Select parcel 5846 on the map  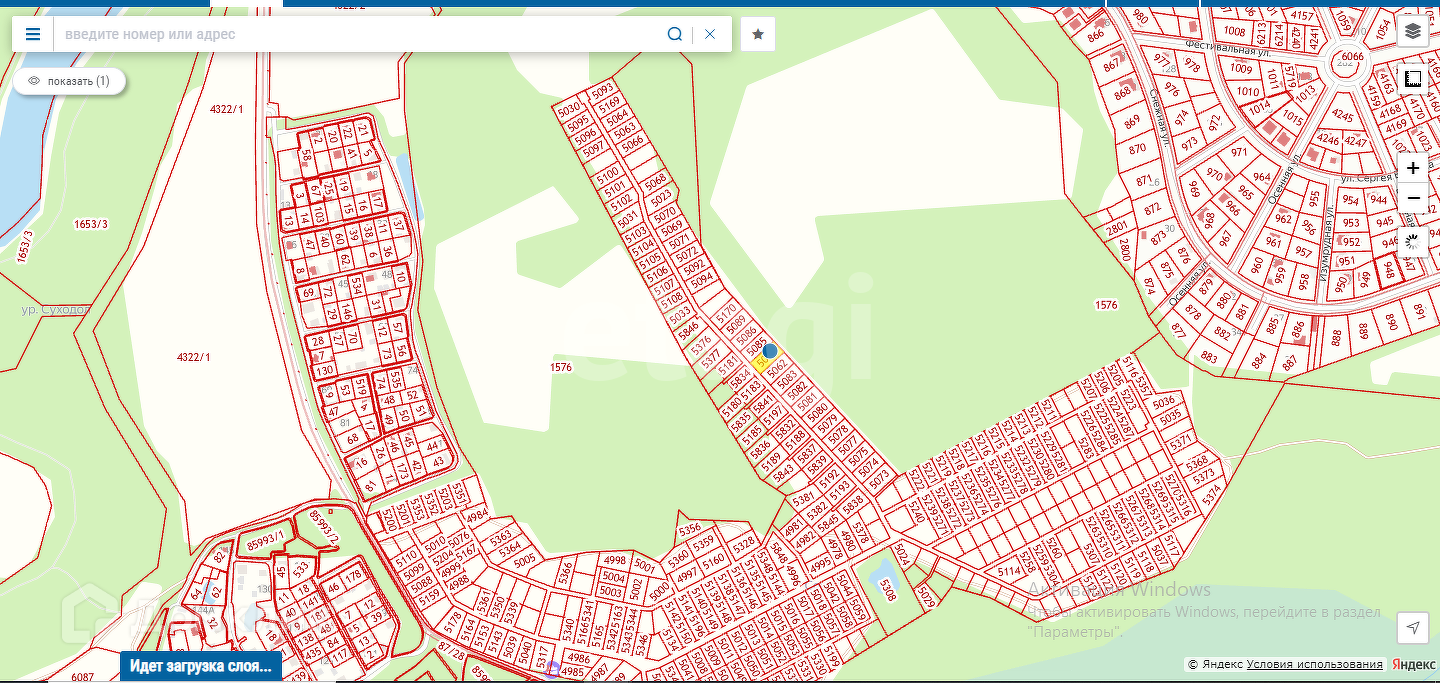(x=686, y=329)
